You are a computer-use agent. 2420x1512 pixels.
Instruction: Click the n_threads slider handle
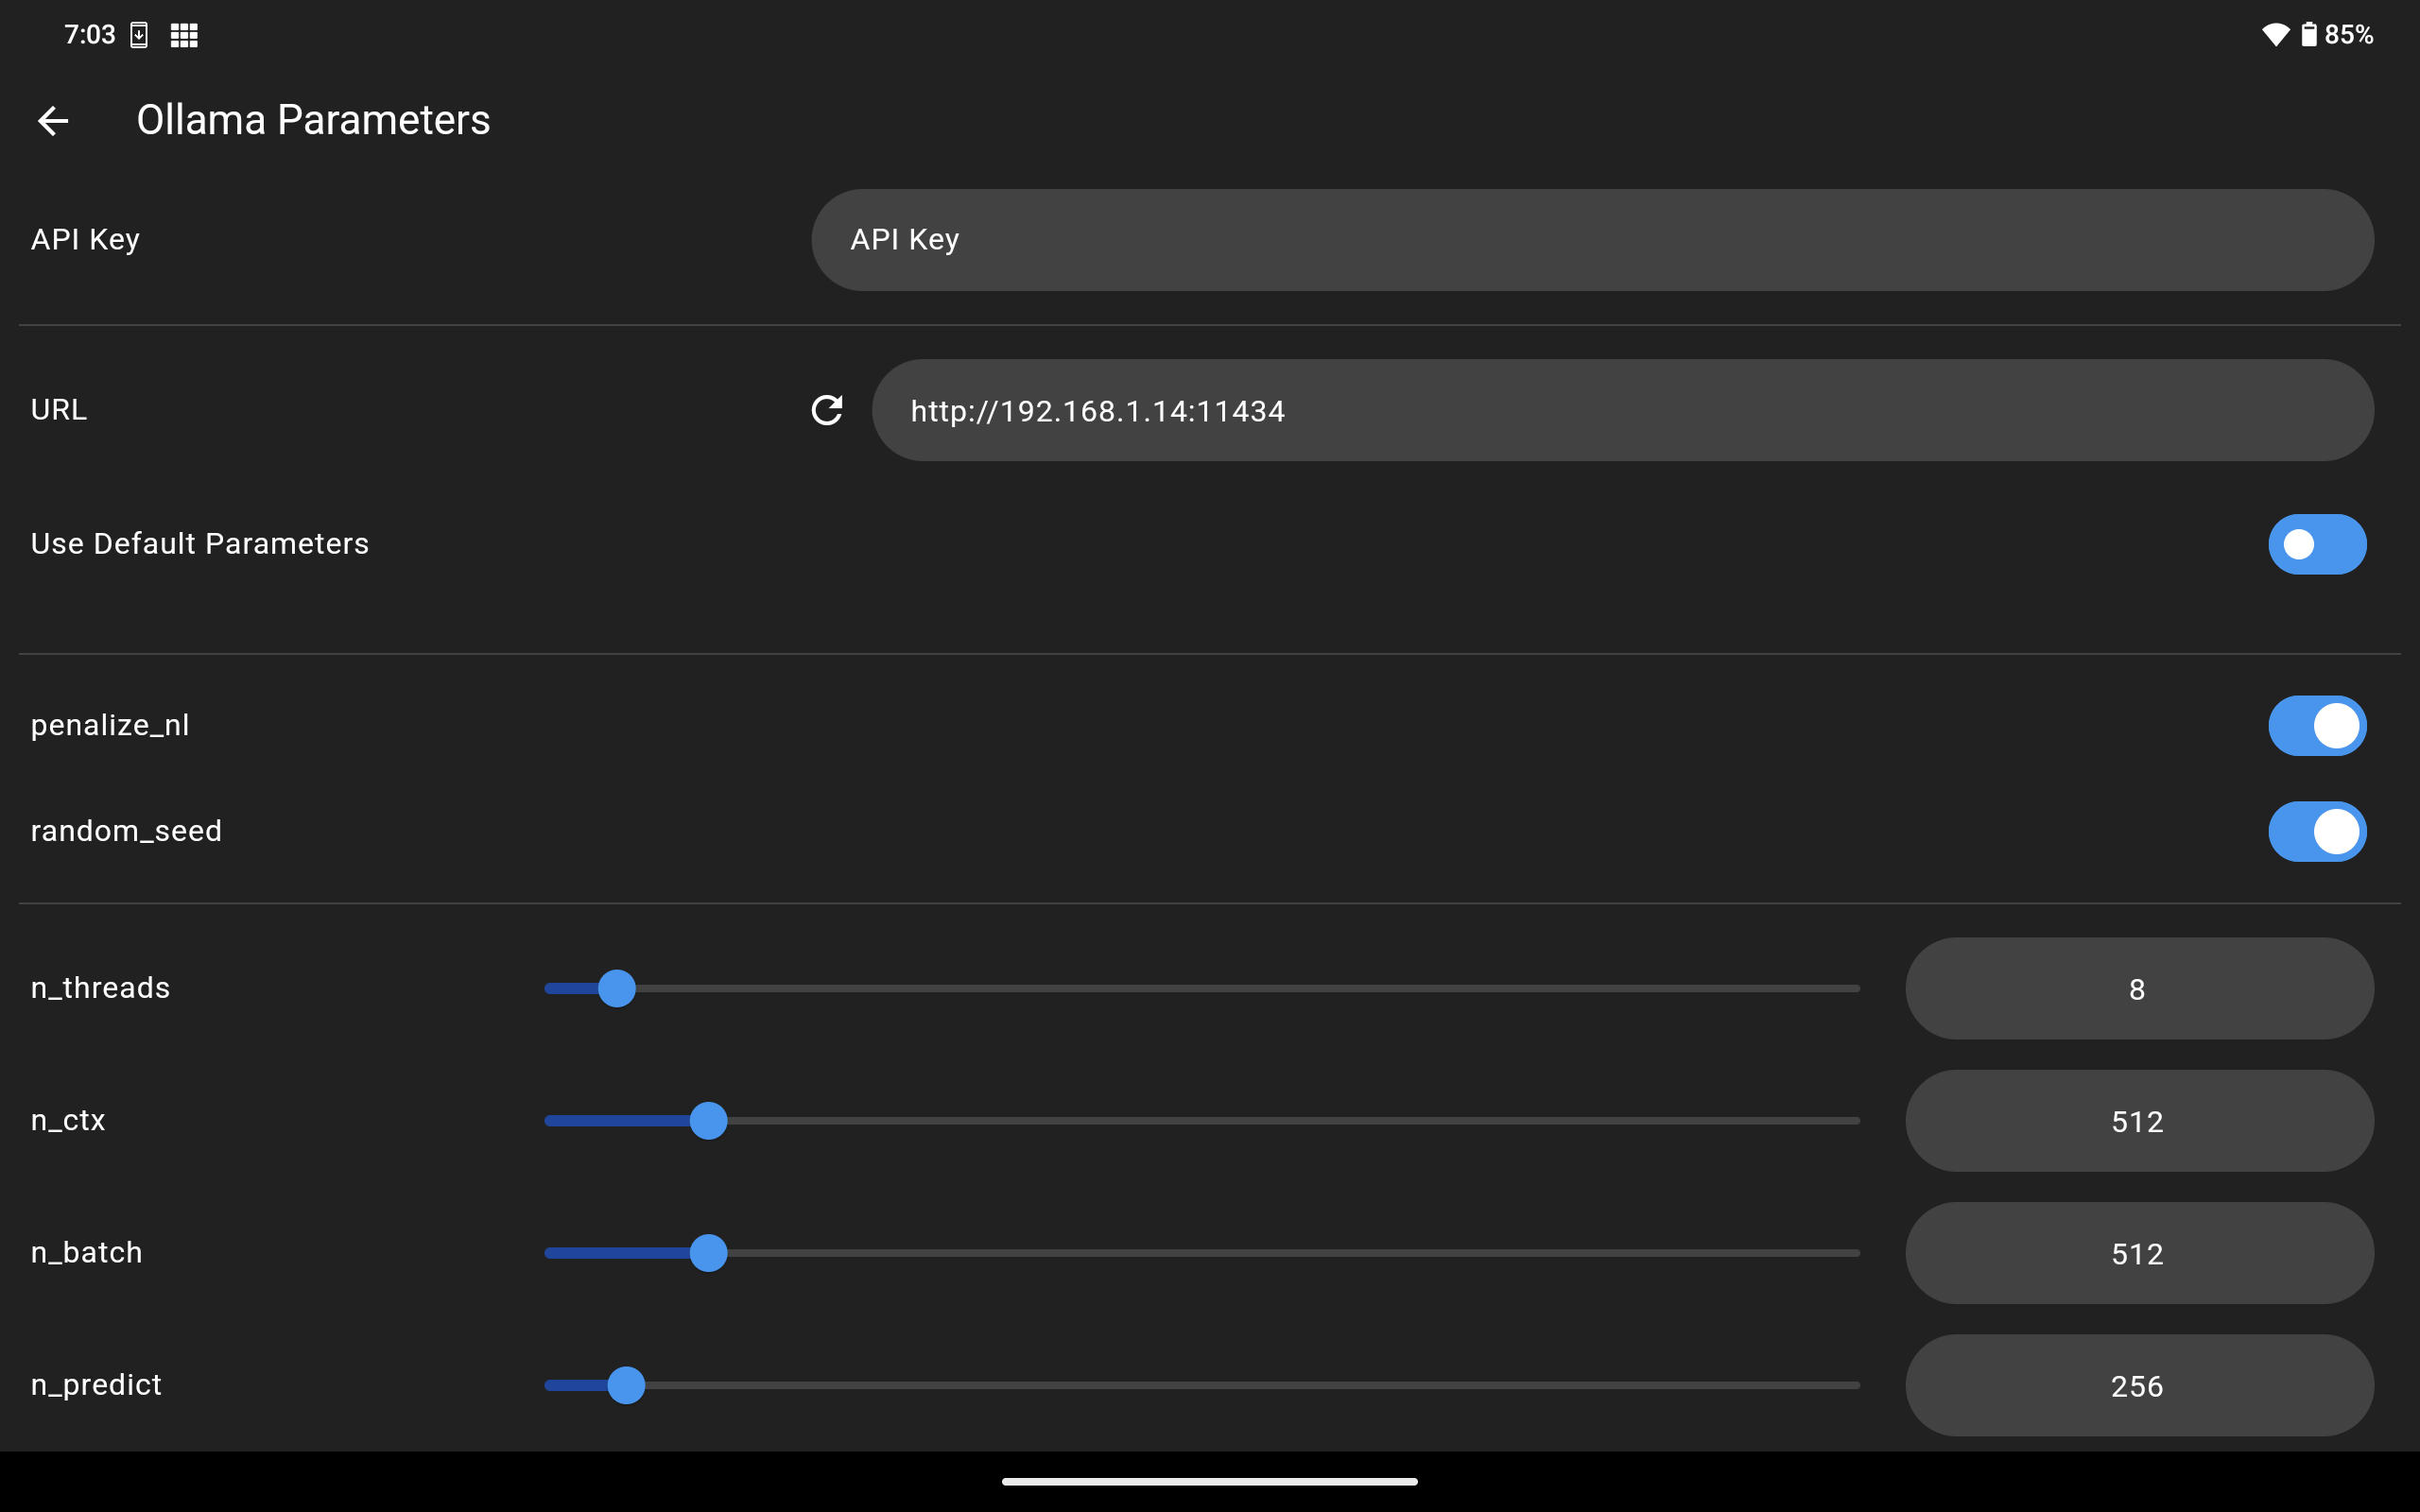pyautogui.click(x=617, y=988)
